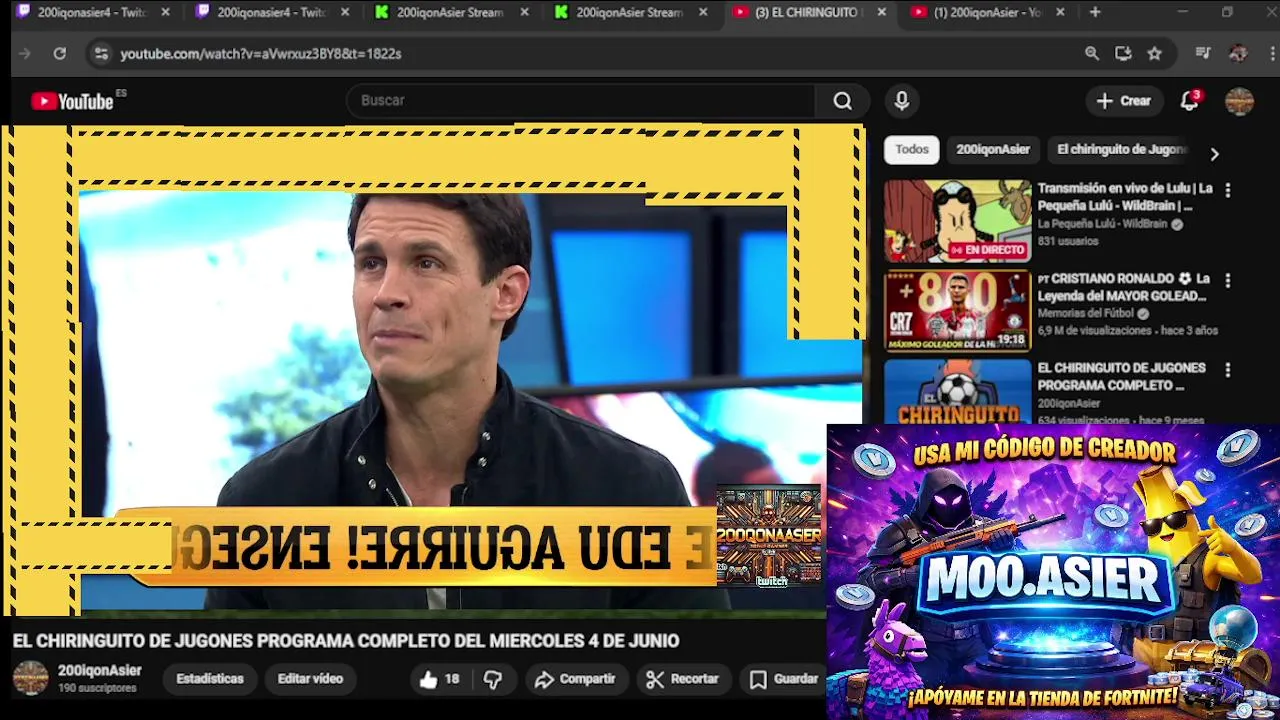Open the browser media controls icon

pos(1203,54)
